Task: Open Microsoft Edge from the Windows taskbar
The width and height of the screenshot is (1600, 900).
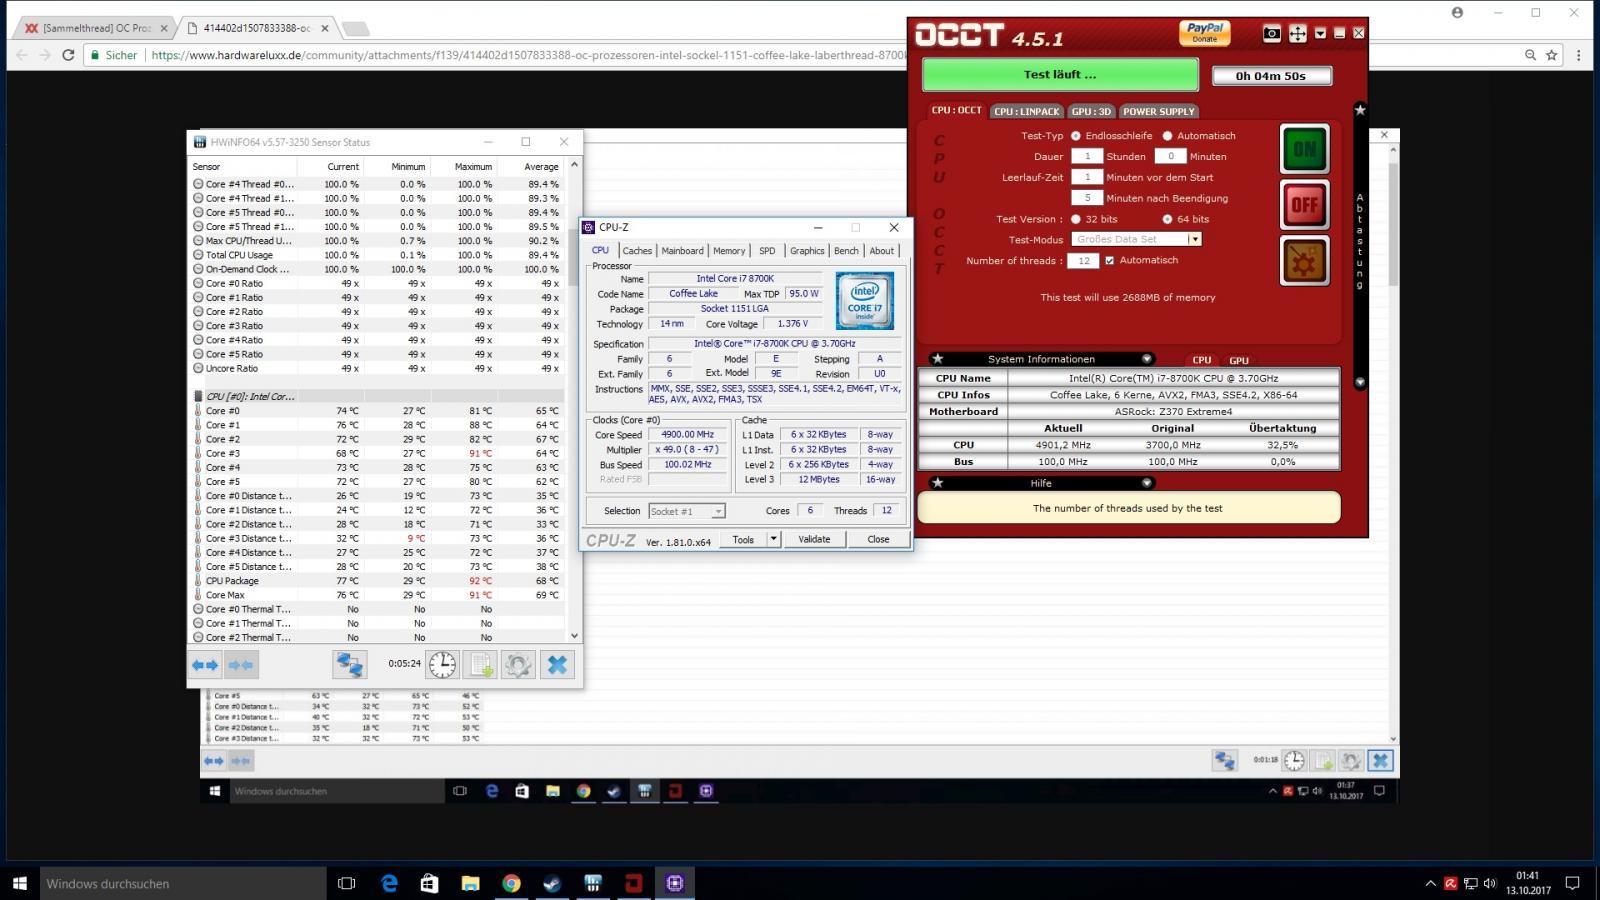Action: pos(389,883)
